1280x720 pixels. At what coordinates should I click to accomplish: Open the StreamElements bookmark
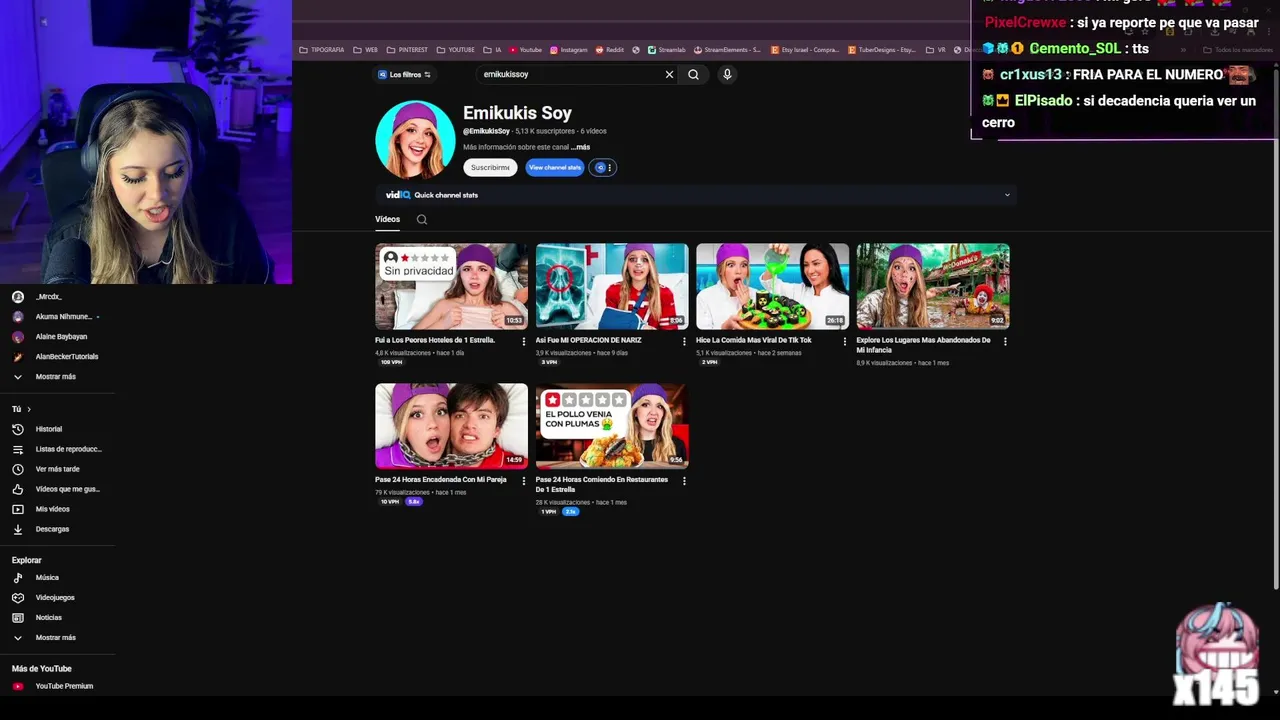coord(727,50)
